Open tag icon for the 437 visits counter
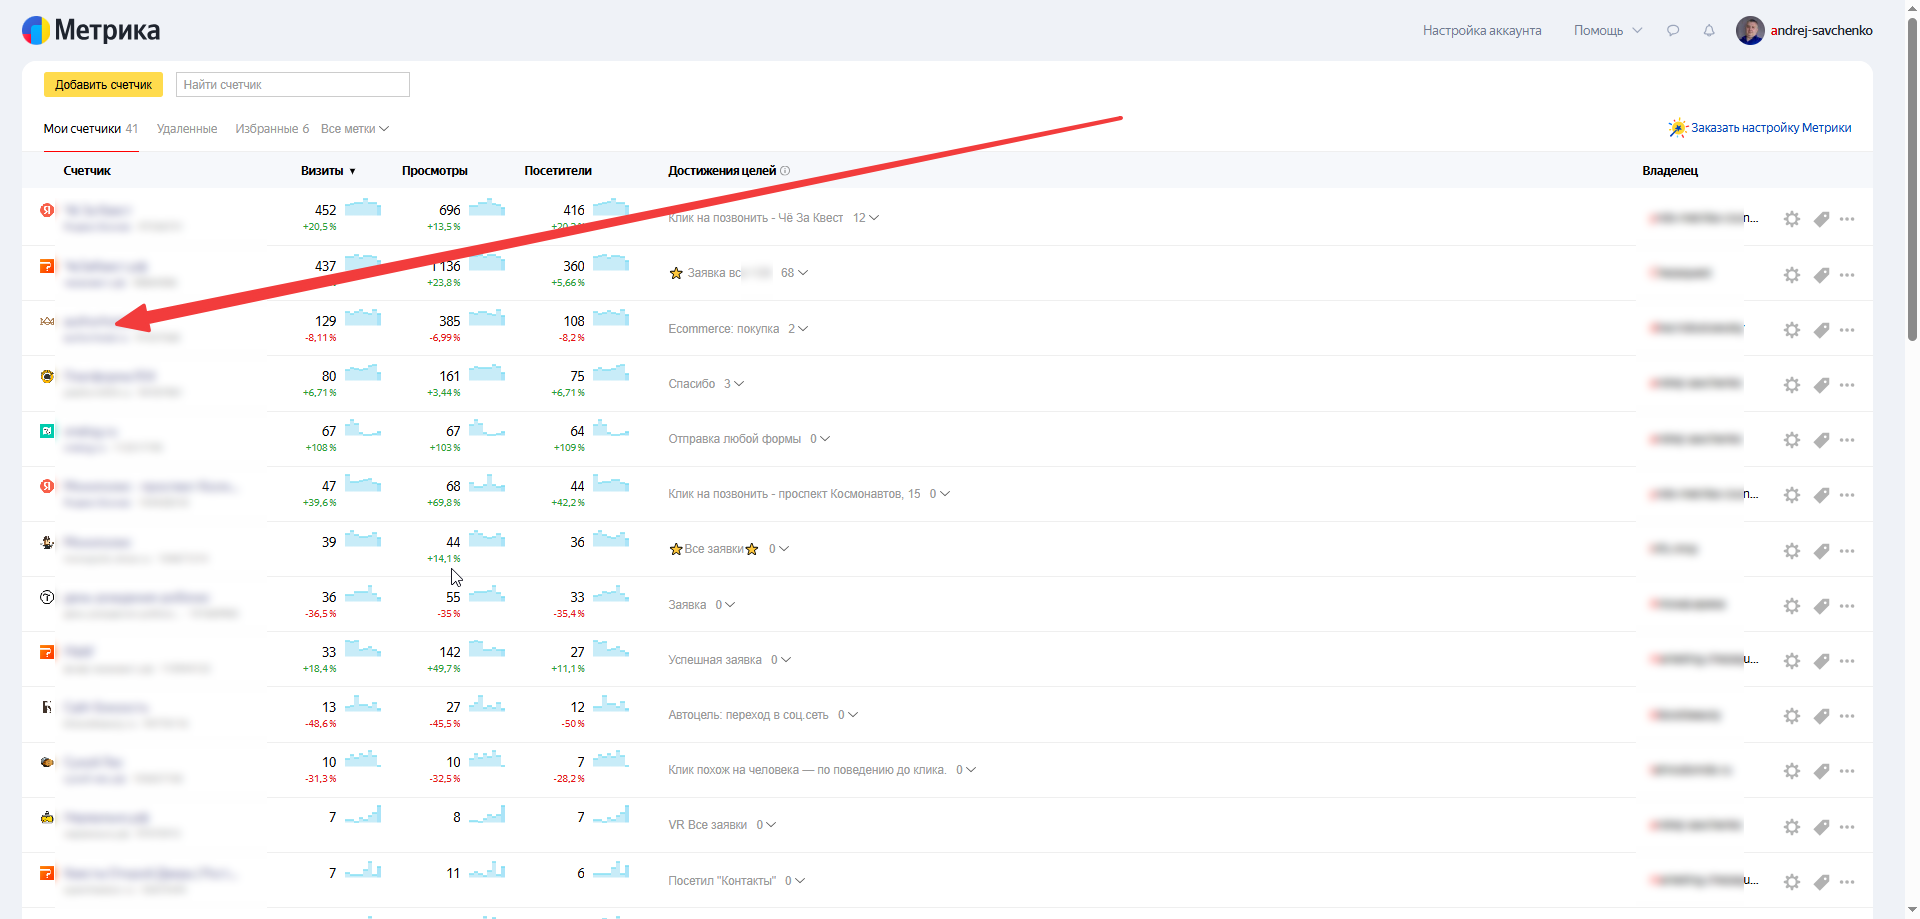This screenshot has height=919, width=1920. [1821, 274]
